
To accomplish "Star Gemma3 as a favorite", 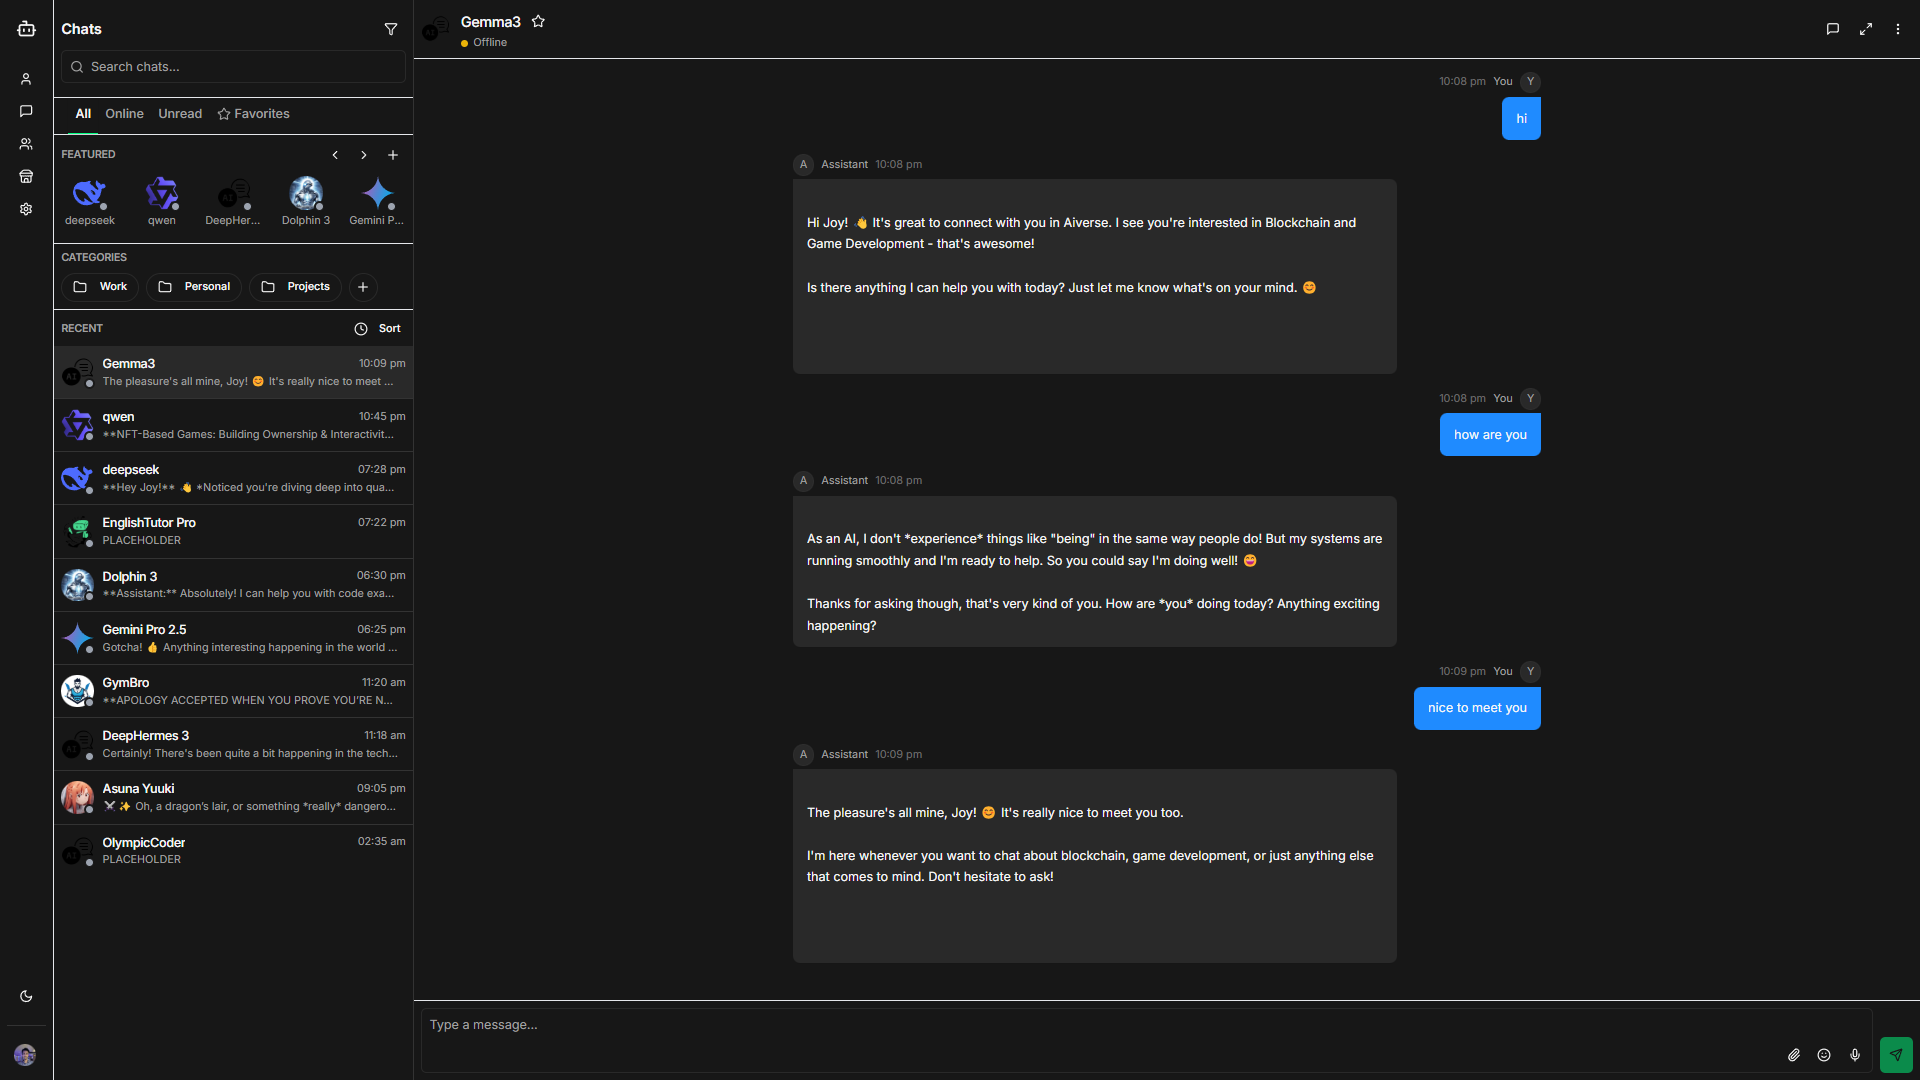I will (x=538, y=22).
